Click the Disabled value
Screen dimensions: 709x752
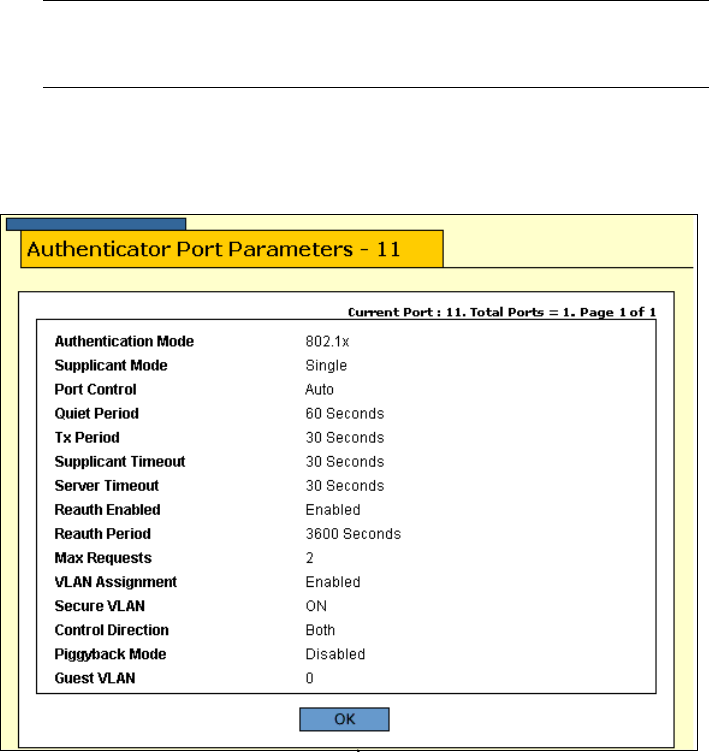335,654
